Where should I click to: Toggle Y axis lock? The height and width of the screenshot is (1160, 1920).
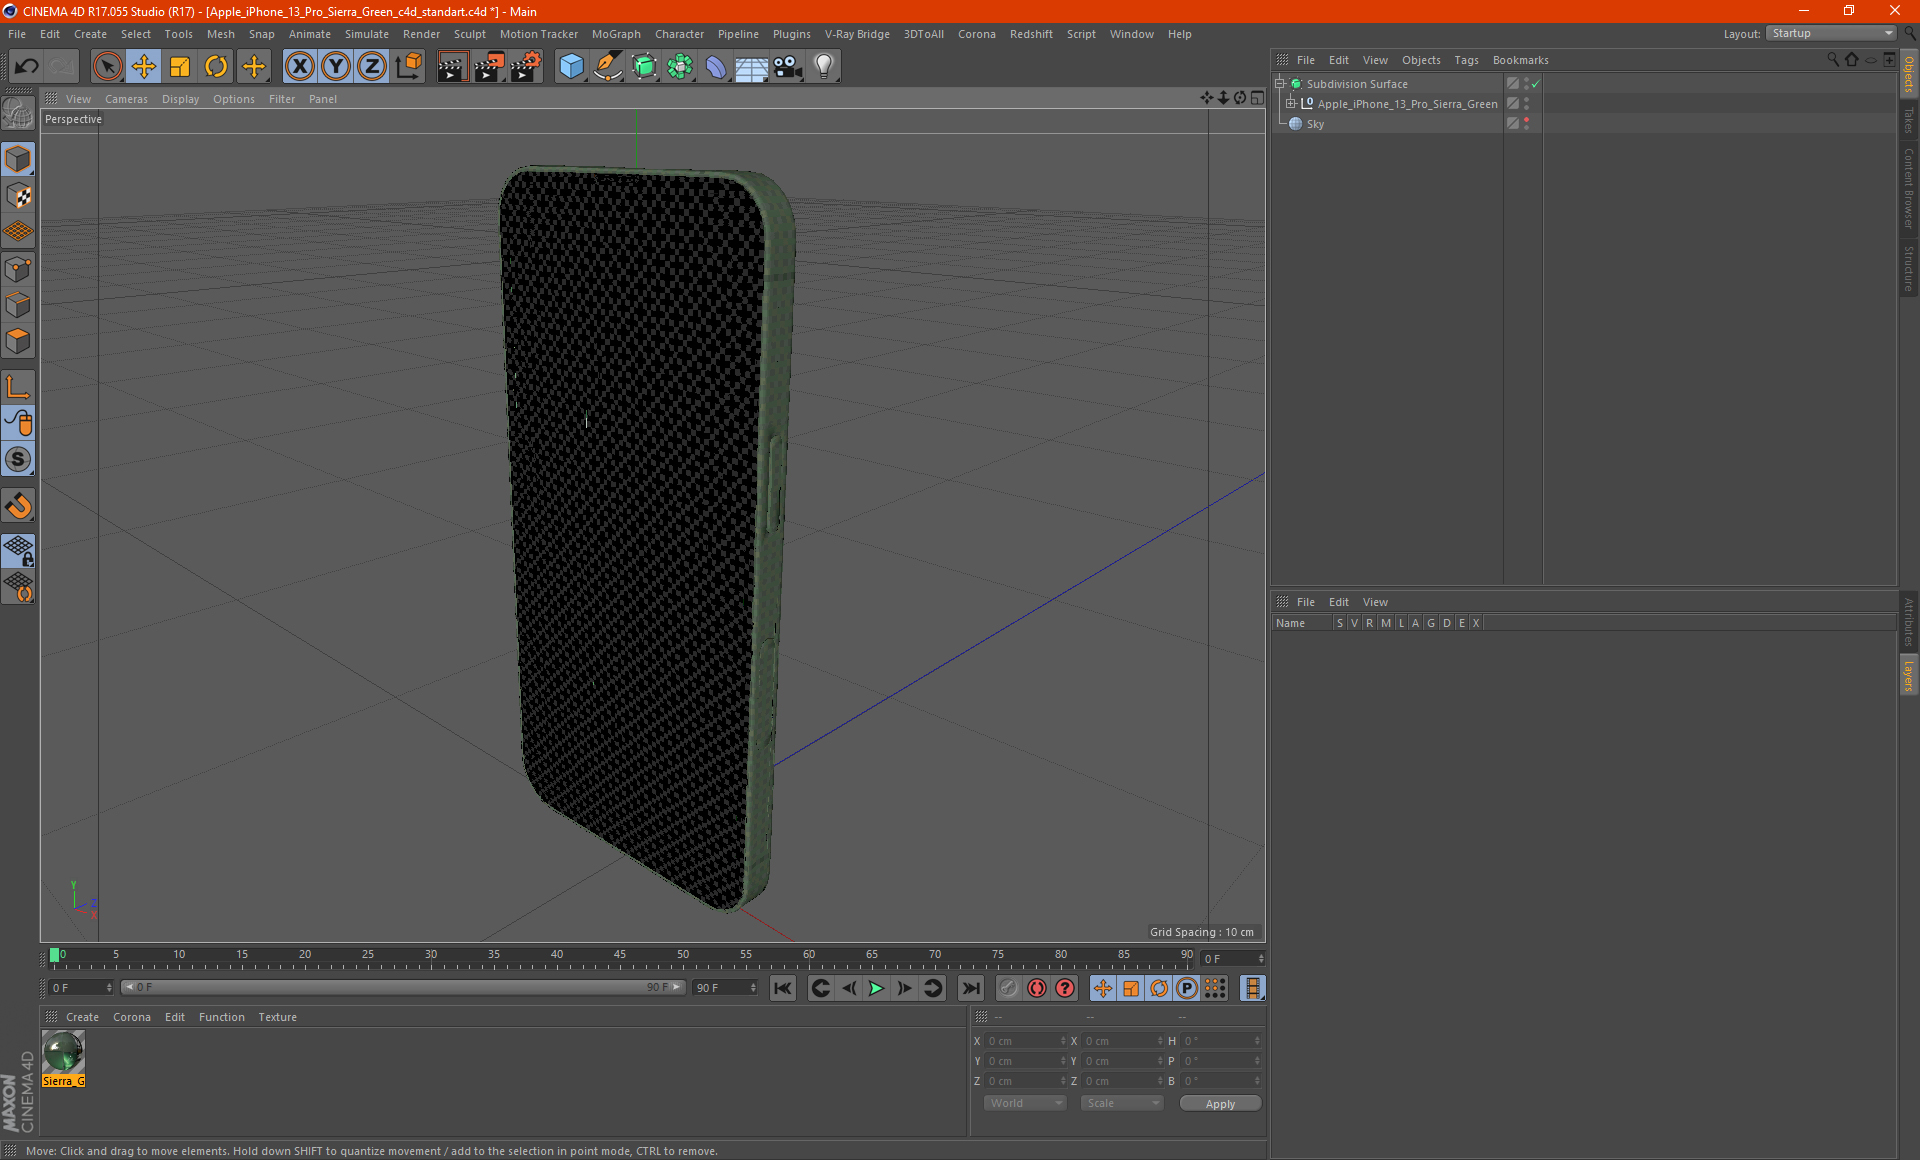335,67
